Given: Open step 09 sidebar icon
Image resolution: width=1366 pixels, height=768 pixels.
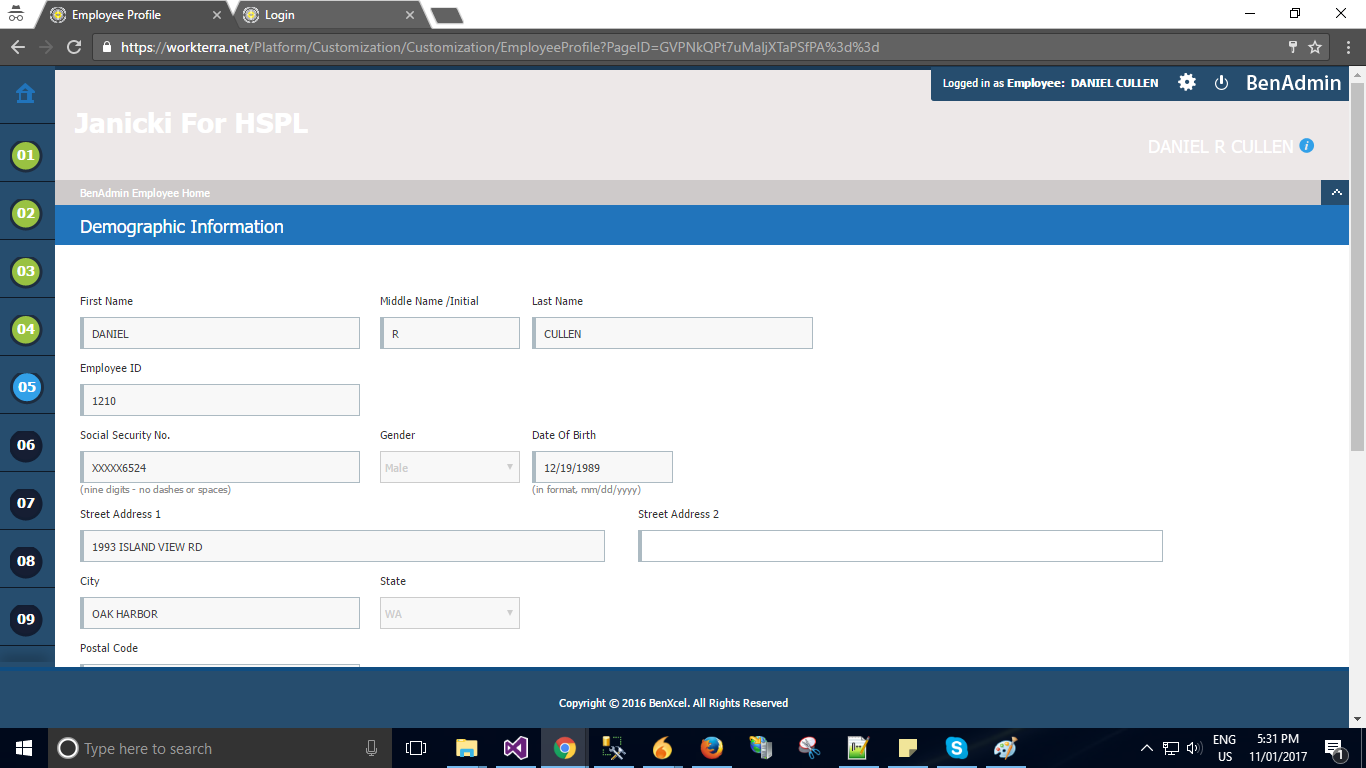Looking at the screenshot, I should pos(26,619).
